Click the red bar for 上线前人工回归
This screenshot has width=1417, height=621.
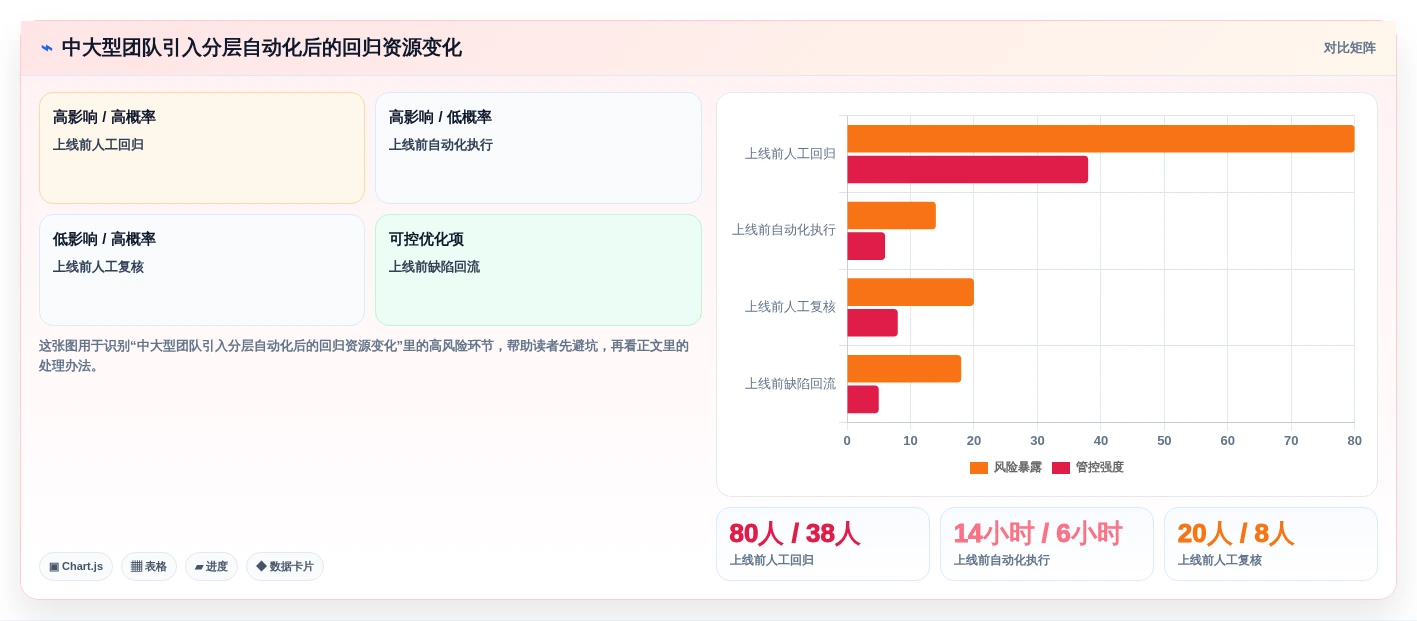tap(967, 170)
